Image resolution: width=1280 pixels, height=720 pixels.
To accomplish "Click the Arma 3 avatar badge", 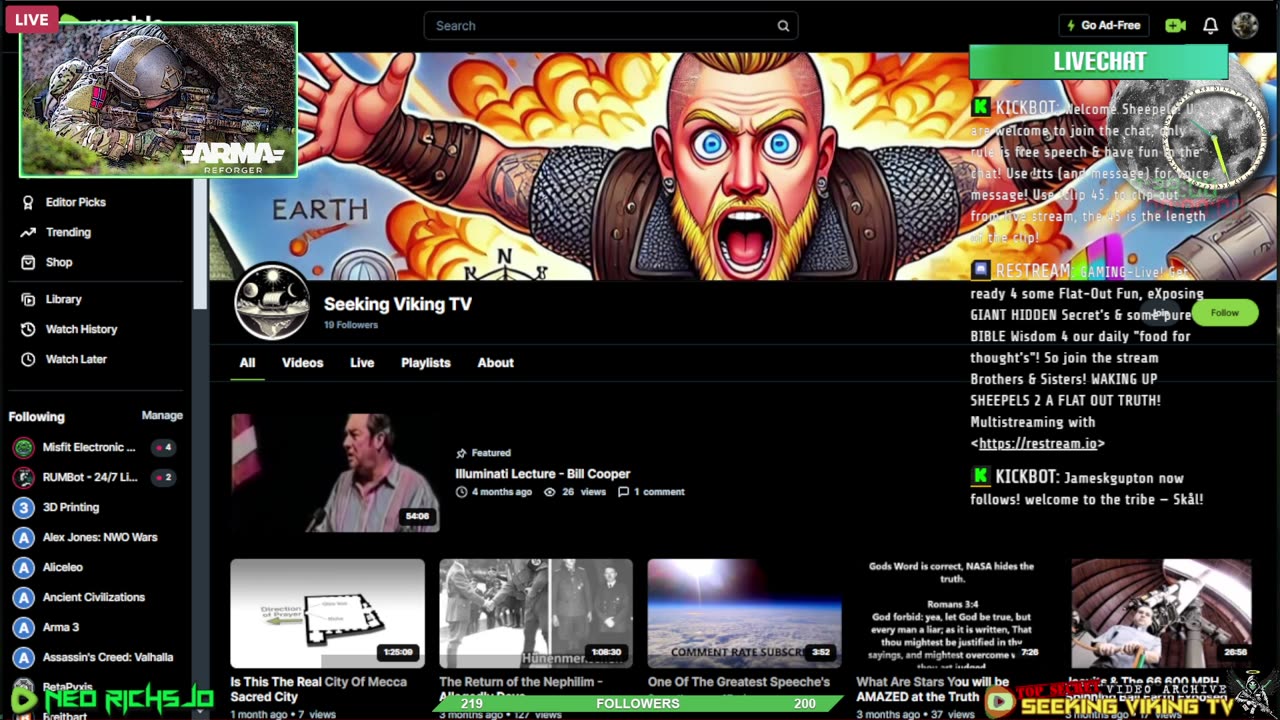I will point(23,627).
